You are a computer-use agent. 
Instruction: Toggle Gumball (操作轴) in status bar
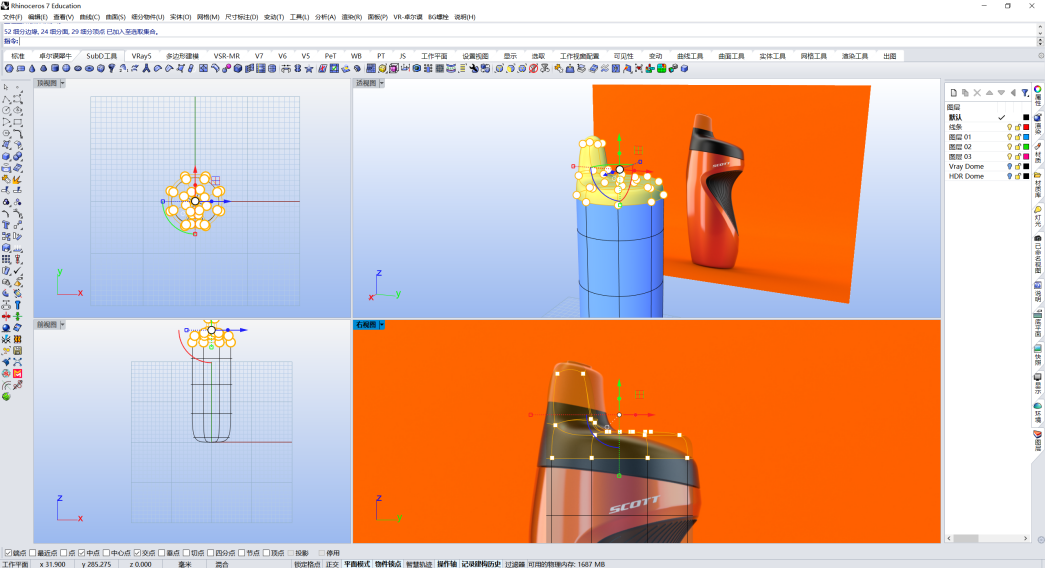tap(447, 564)
